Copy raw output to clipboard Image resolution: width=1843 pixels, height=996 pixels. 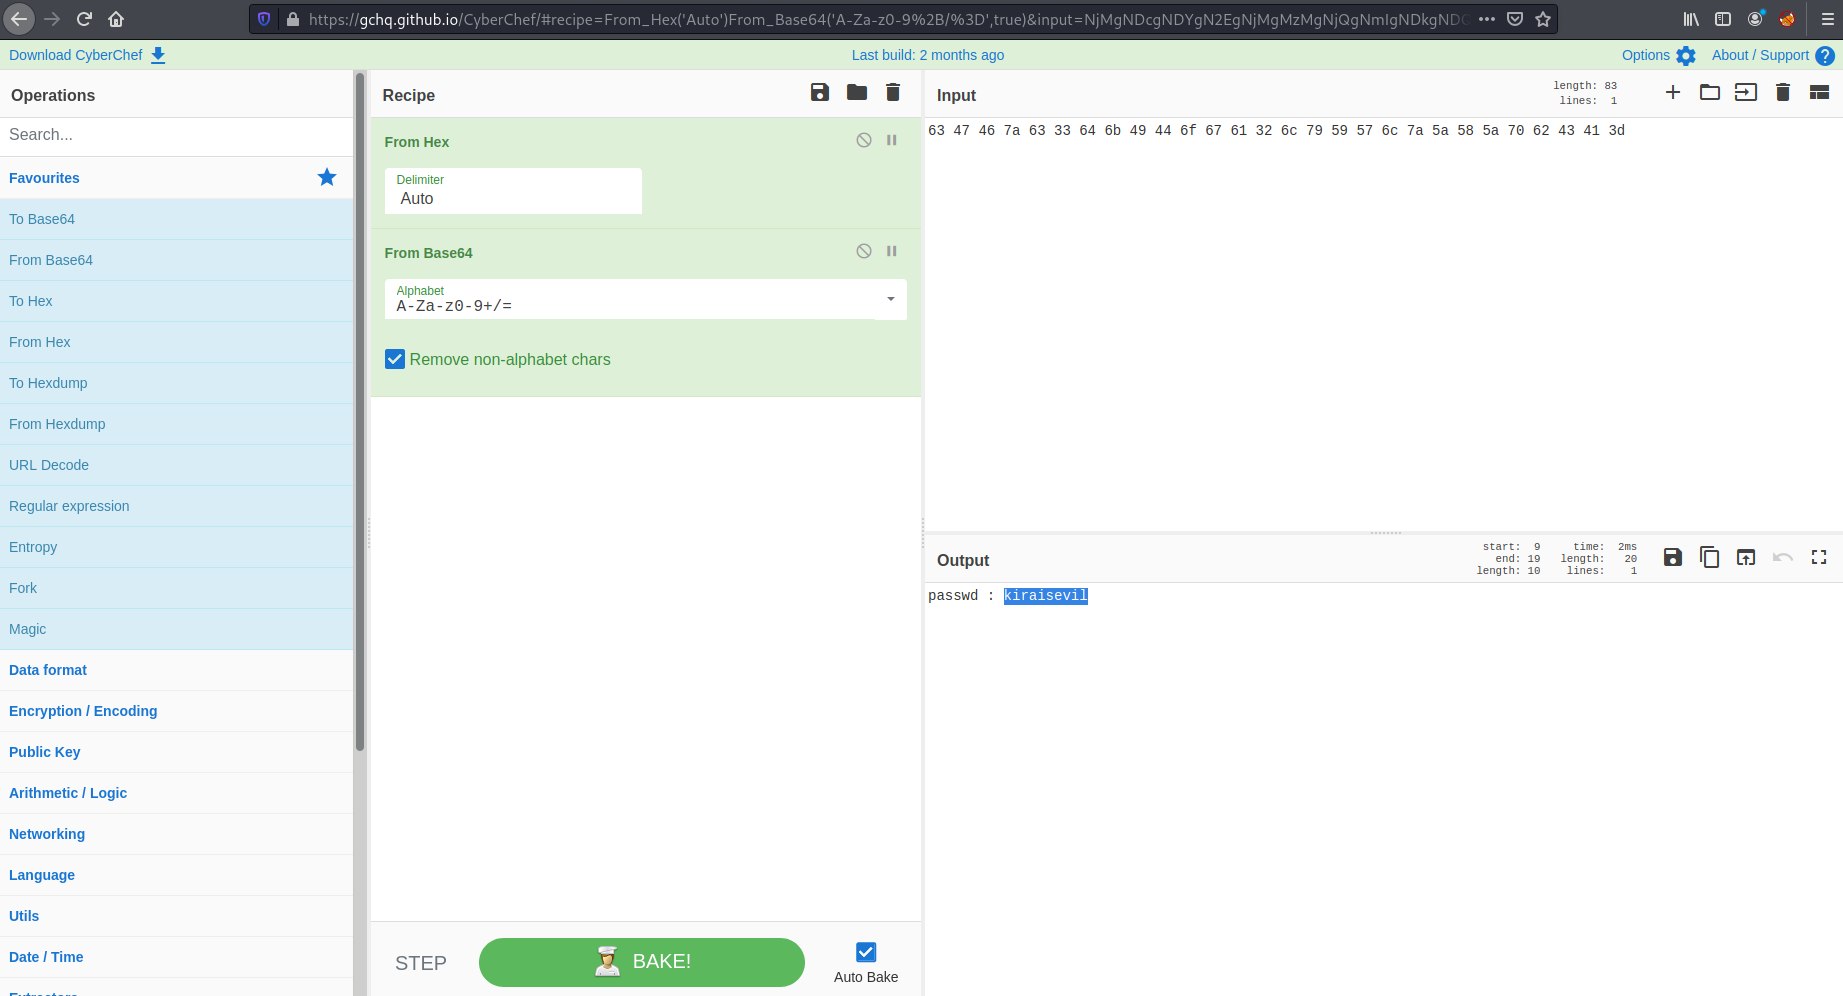(x=1710, y=558)
